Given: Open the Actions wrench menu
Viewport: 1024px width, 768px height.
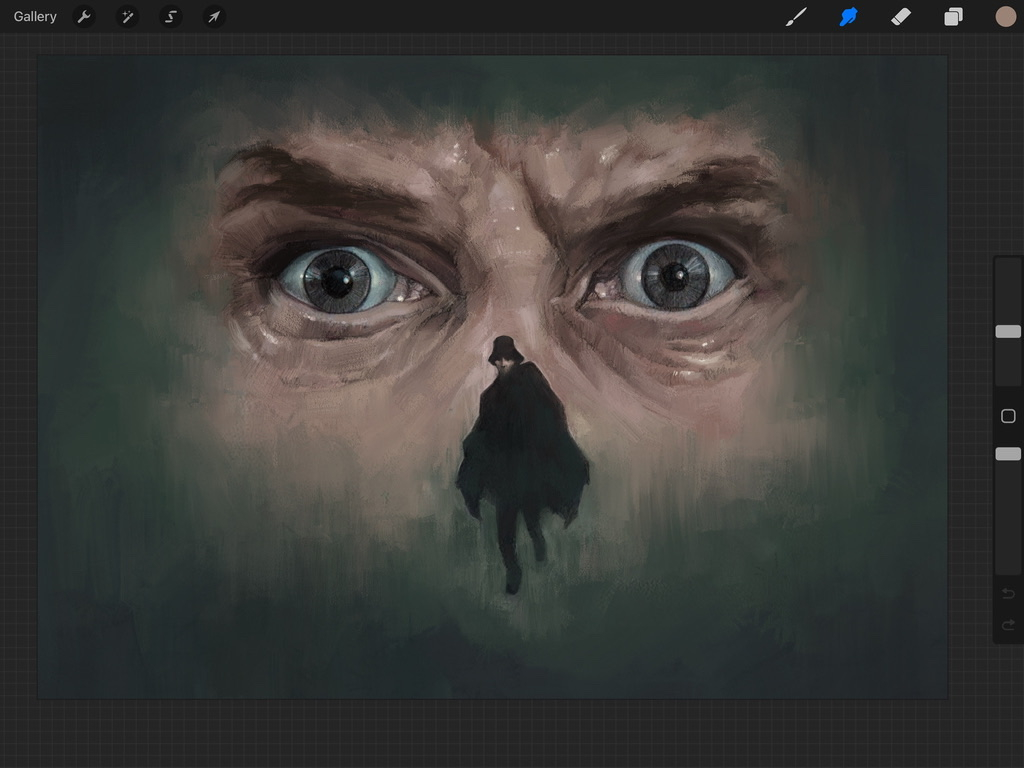Looking at the screenshot, I should 84,17.
